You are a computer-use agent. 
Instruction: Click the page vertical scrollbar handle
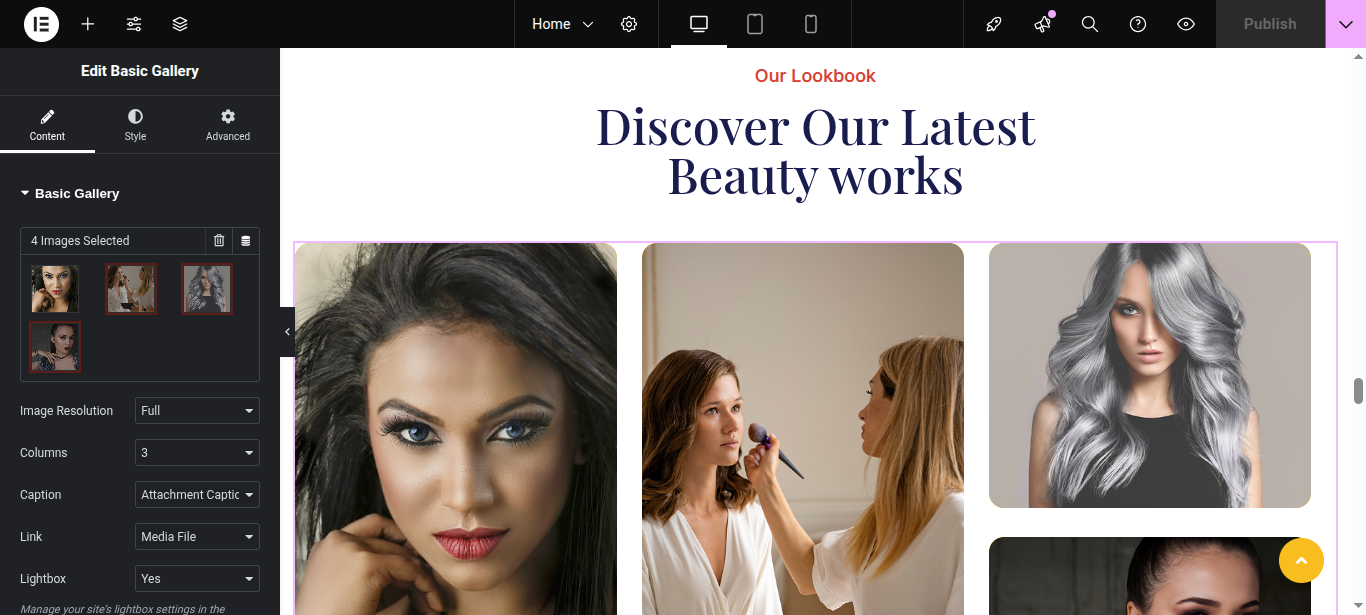pyautogui.click(x=1358, y=391)
